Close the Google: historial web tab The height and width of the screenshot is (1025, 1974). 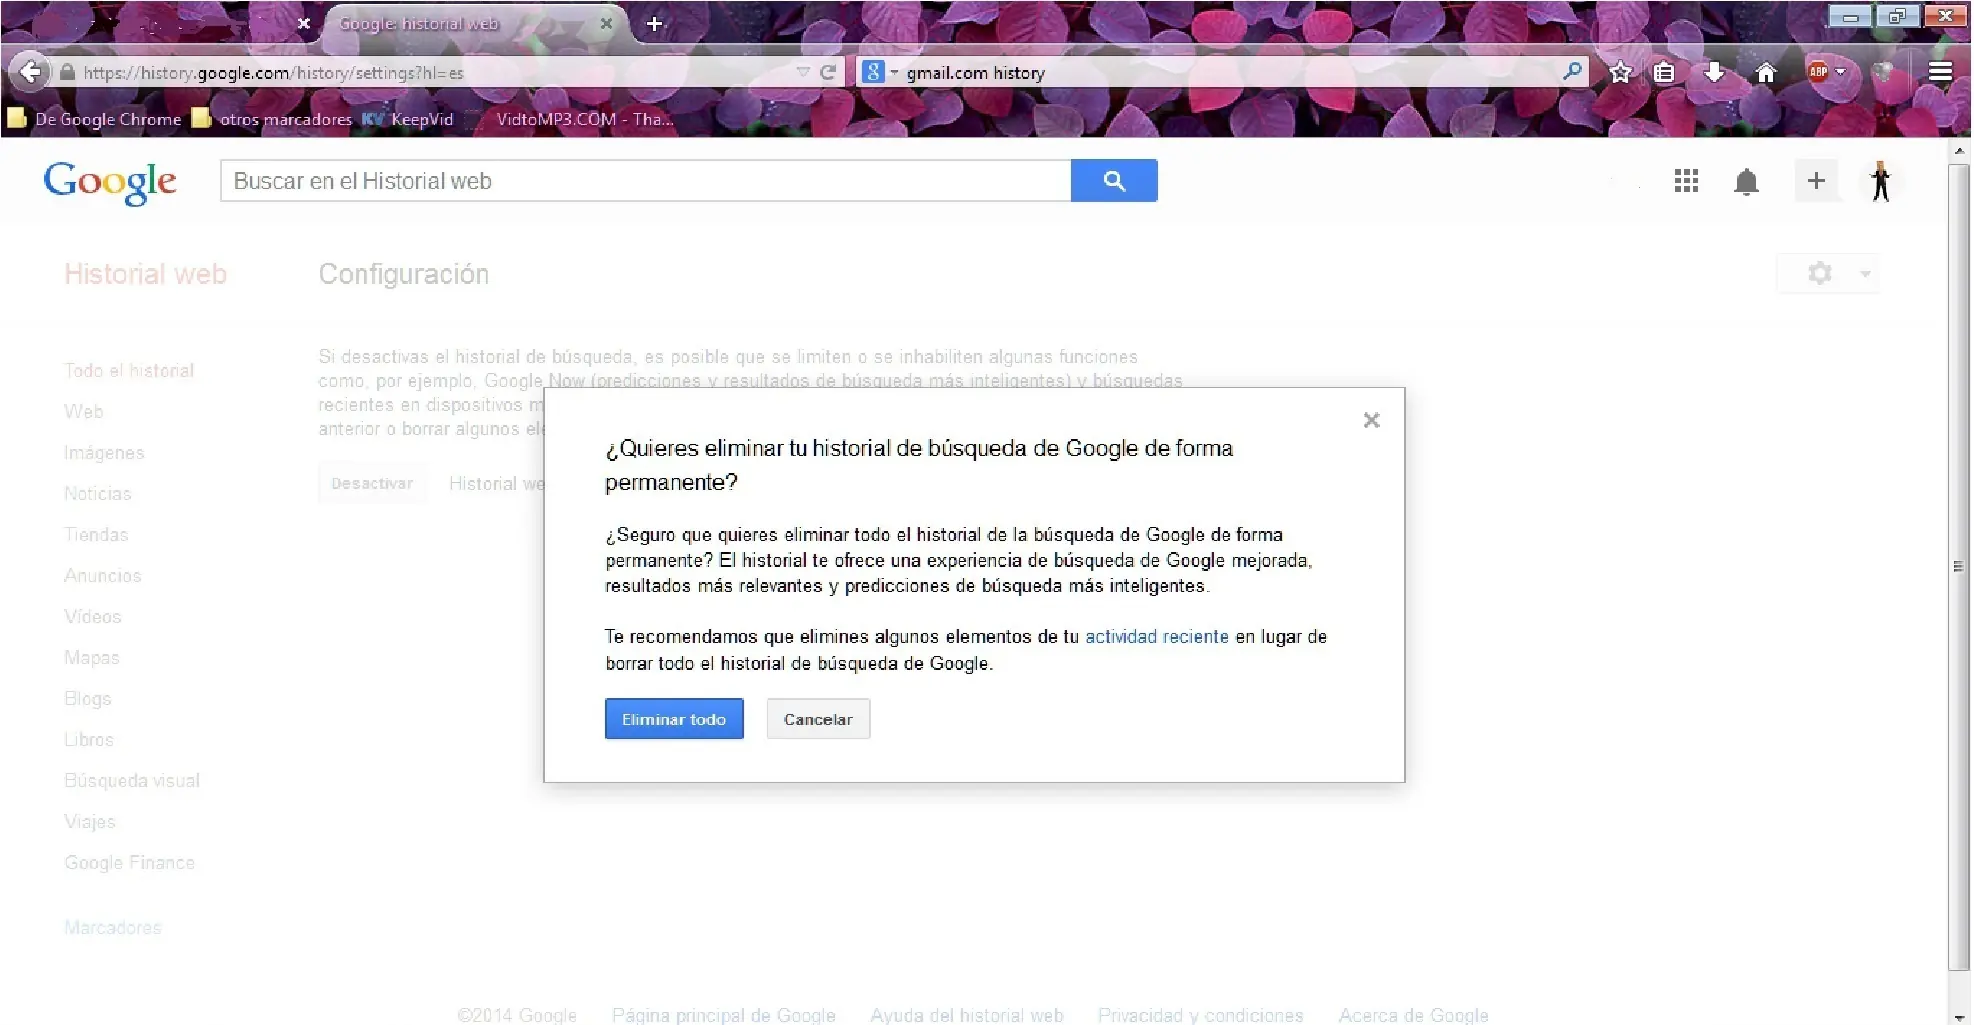pos(606,23)
